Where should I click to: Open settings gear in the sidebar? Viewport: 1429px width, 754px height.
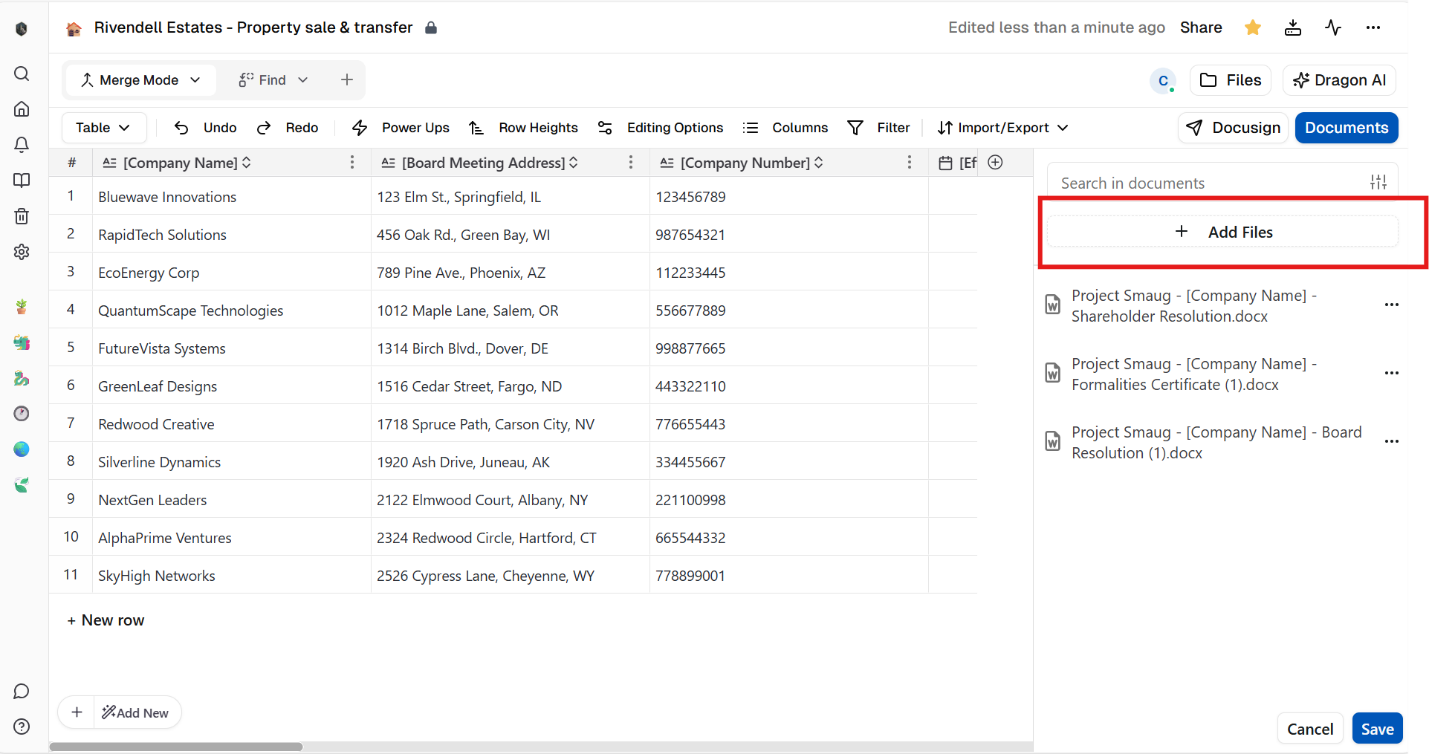(21, 252)
